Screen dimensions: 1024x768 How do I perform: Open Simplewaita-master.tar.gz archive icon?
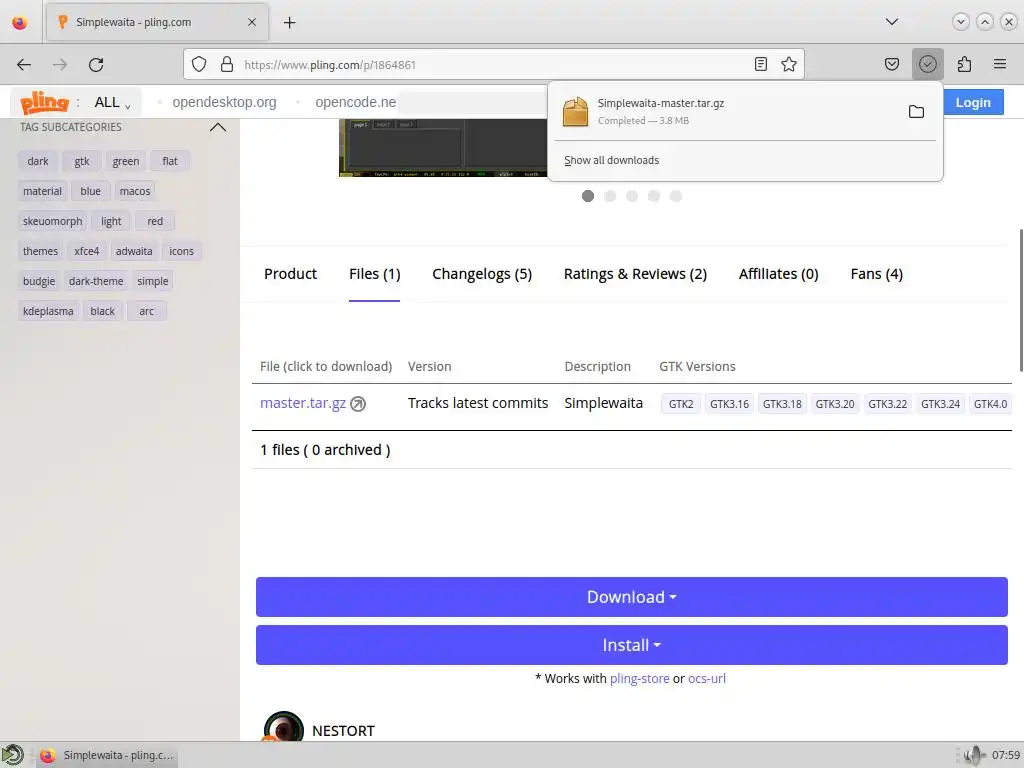coord(575,112)
